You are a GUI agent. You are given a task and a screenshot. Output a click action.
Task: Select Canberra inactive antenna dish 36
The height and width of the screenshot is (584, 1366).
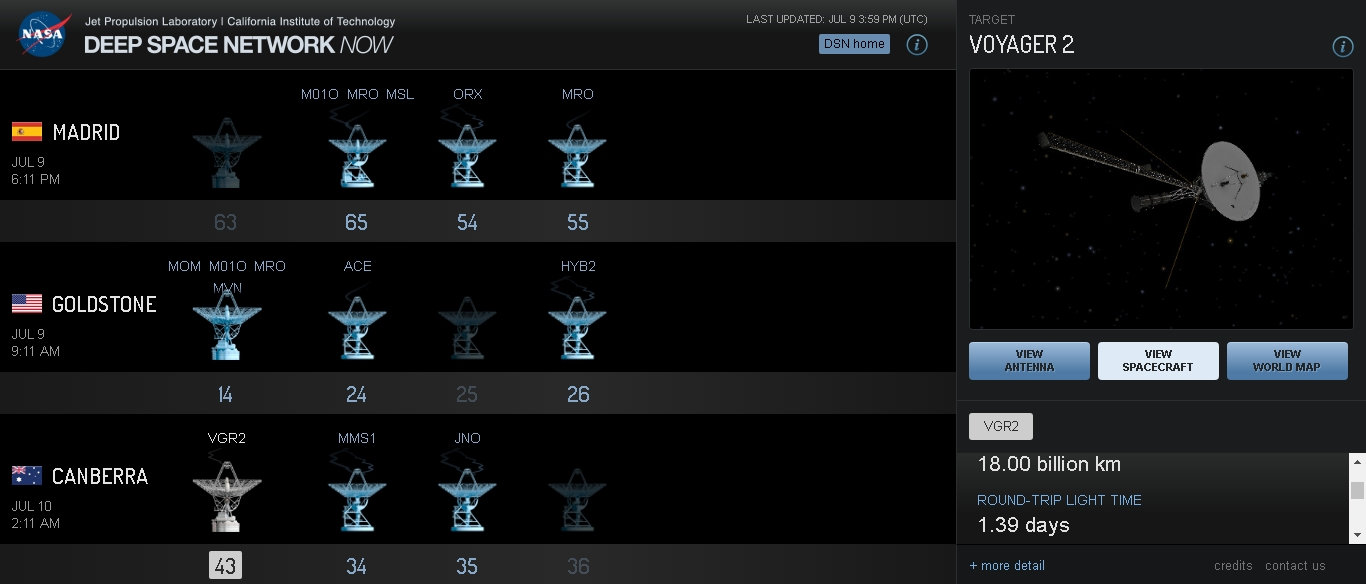pyautogui.click(x=577, y=498)
